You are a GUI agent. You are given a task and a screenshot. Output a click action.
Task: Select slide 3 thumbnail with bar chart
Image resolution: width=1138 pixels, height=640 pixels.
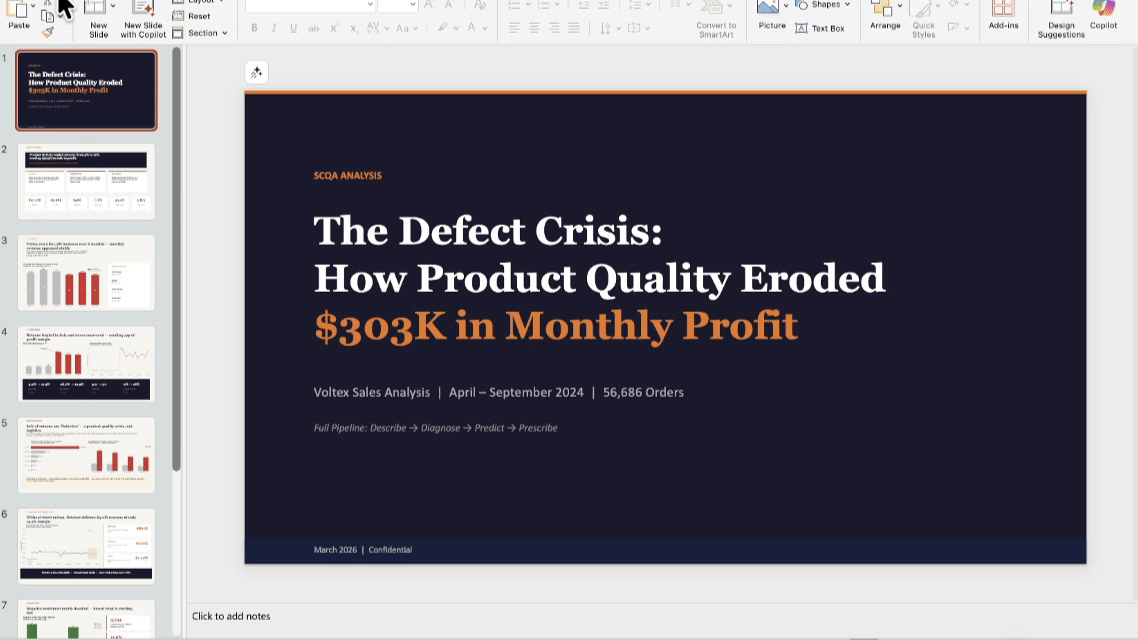(86, 272)
